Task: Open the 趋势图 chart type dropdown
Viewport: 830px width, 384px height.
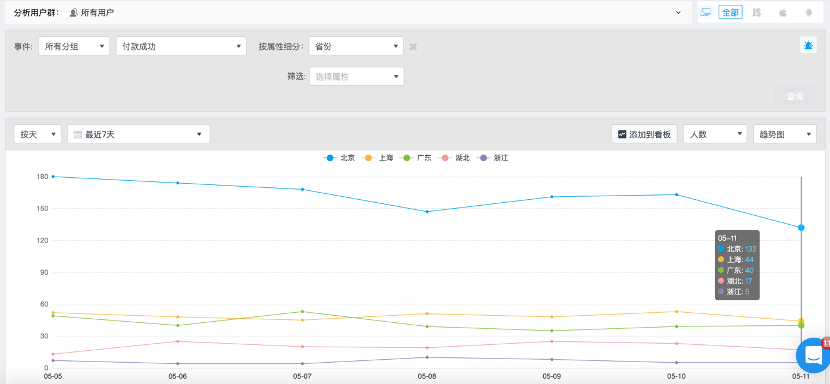Action: (x=785, y=134)
